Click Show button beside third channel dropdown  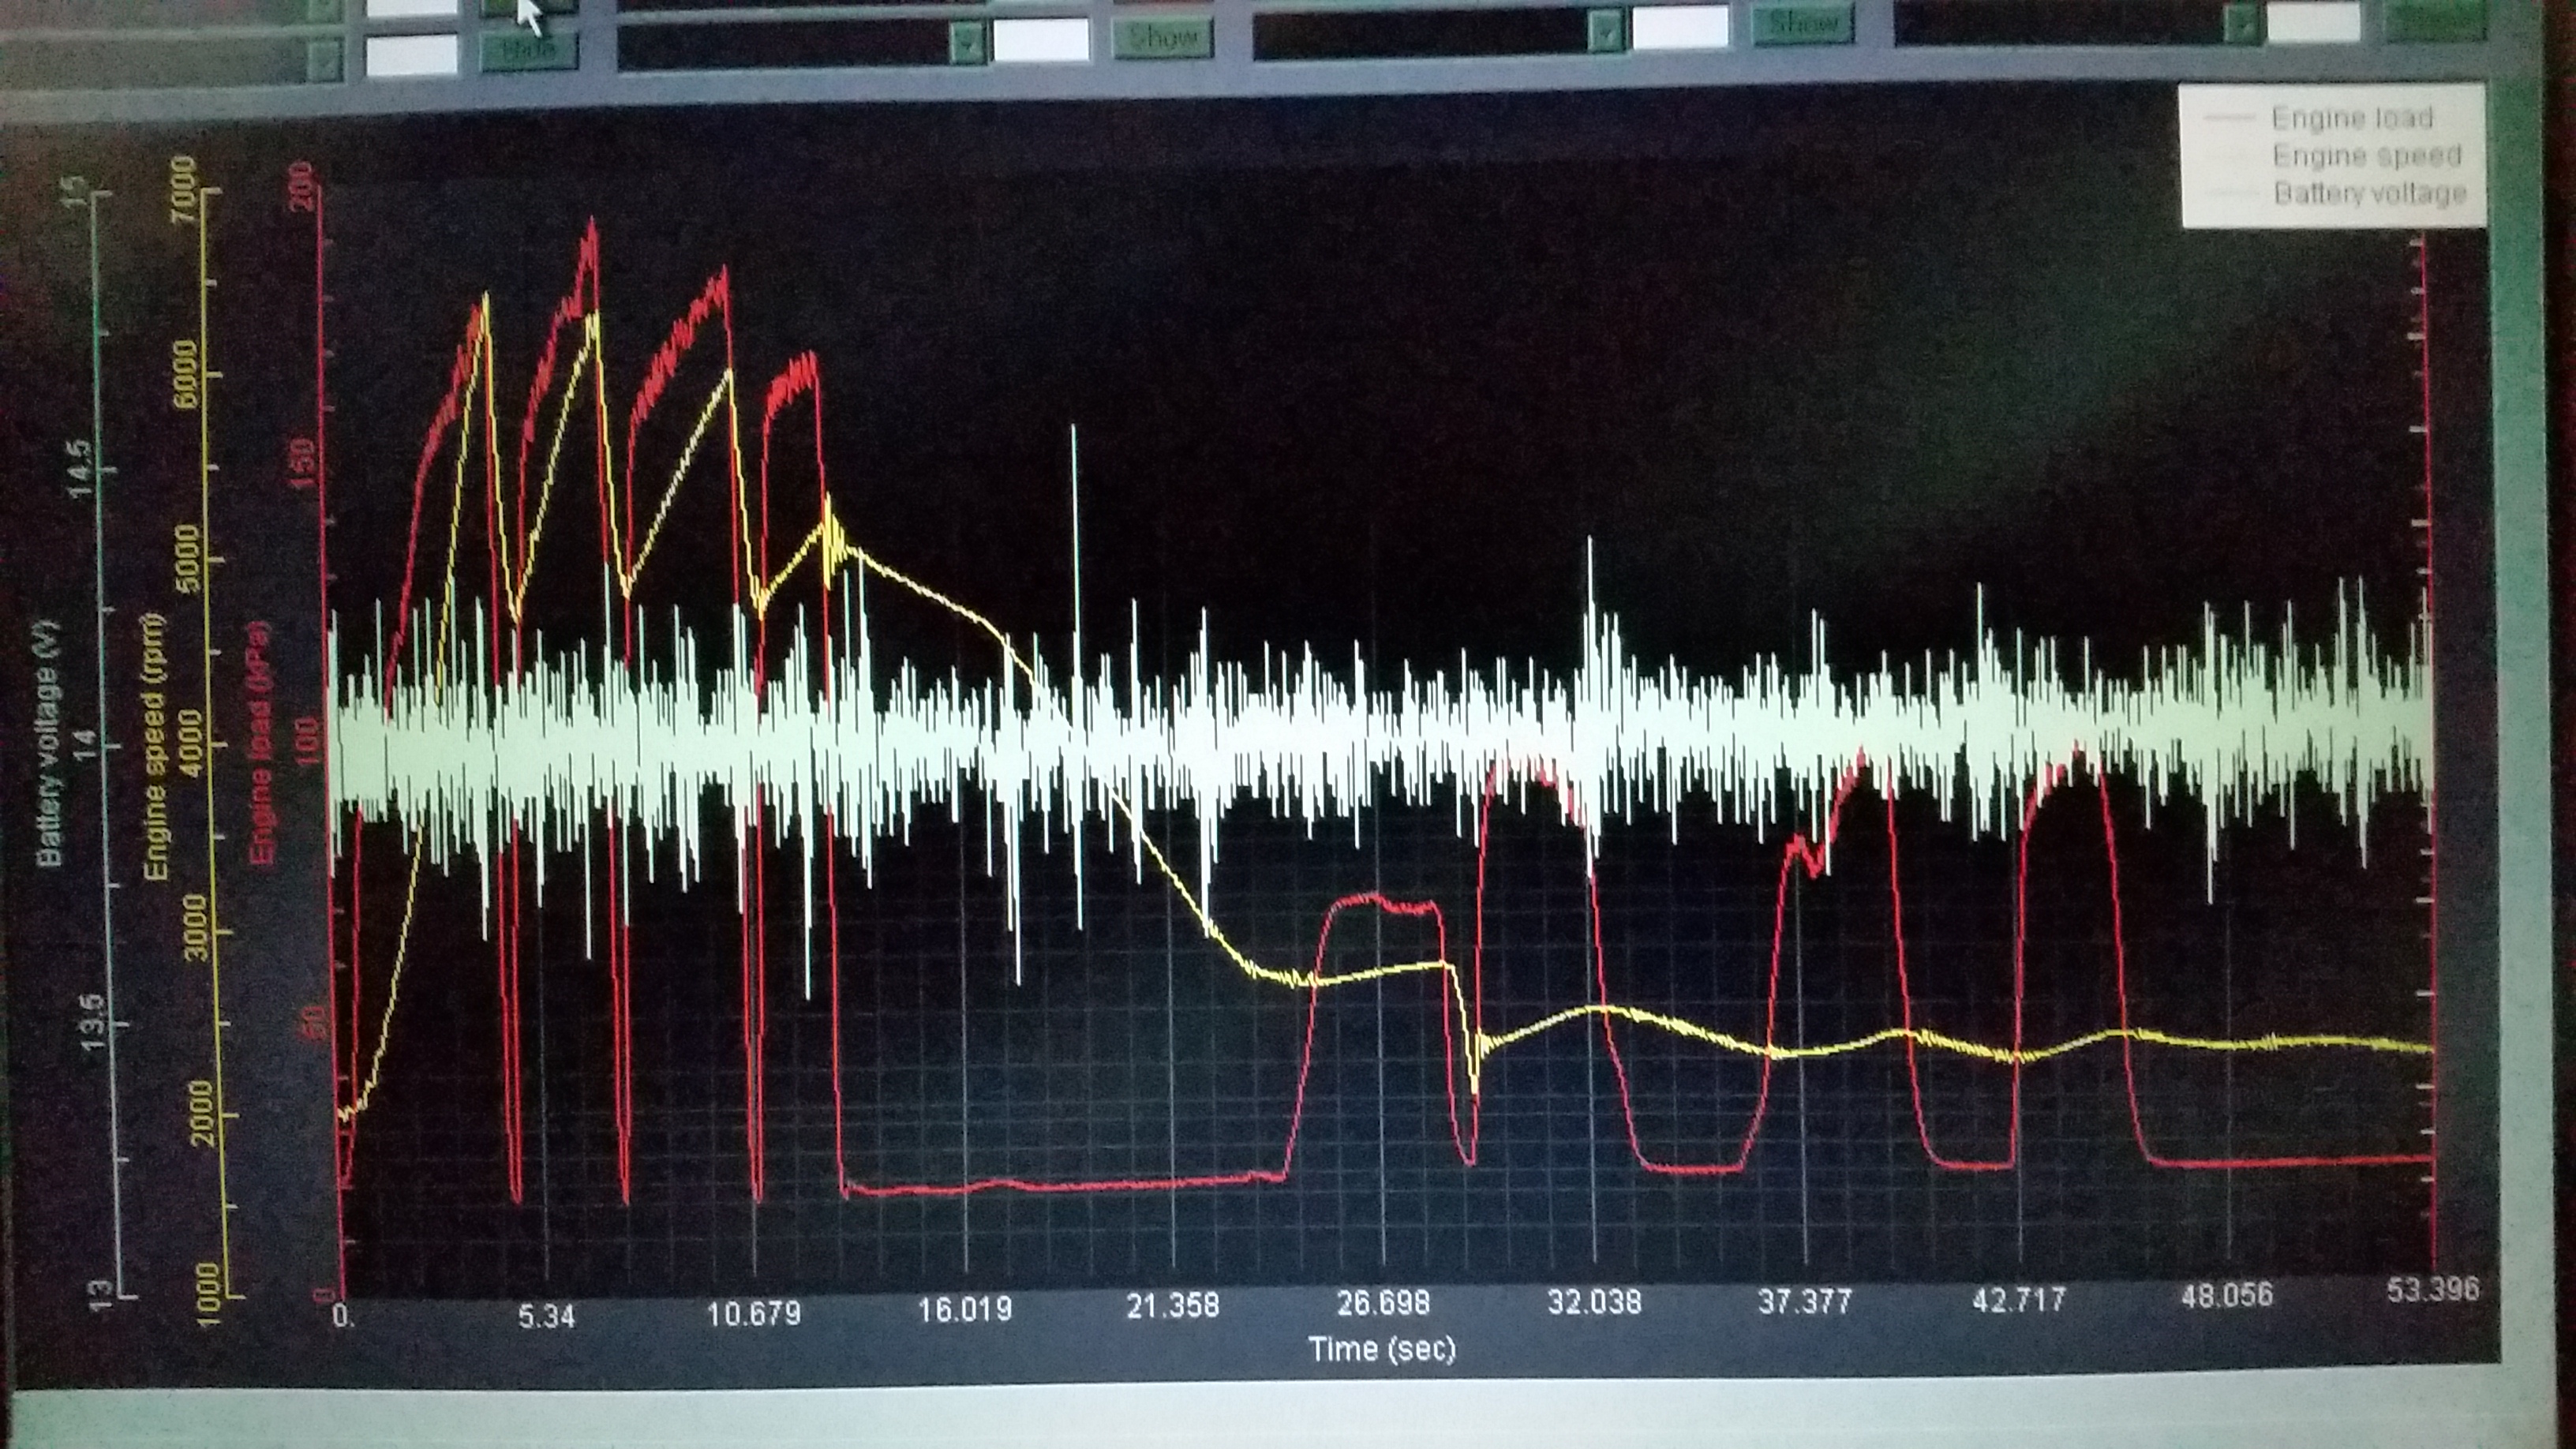tap(1802, 25)
